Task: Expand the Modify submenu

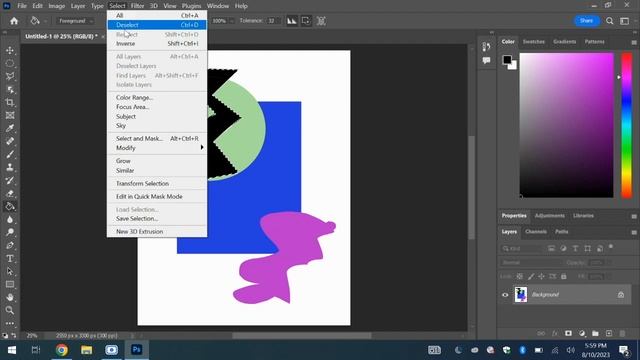Action: (157, 148)
